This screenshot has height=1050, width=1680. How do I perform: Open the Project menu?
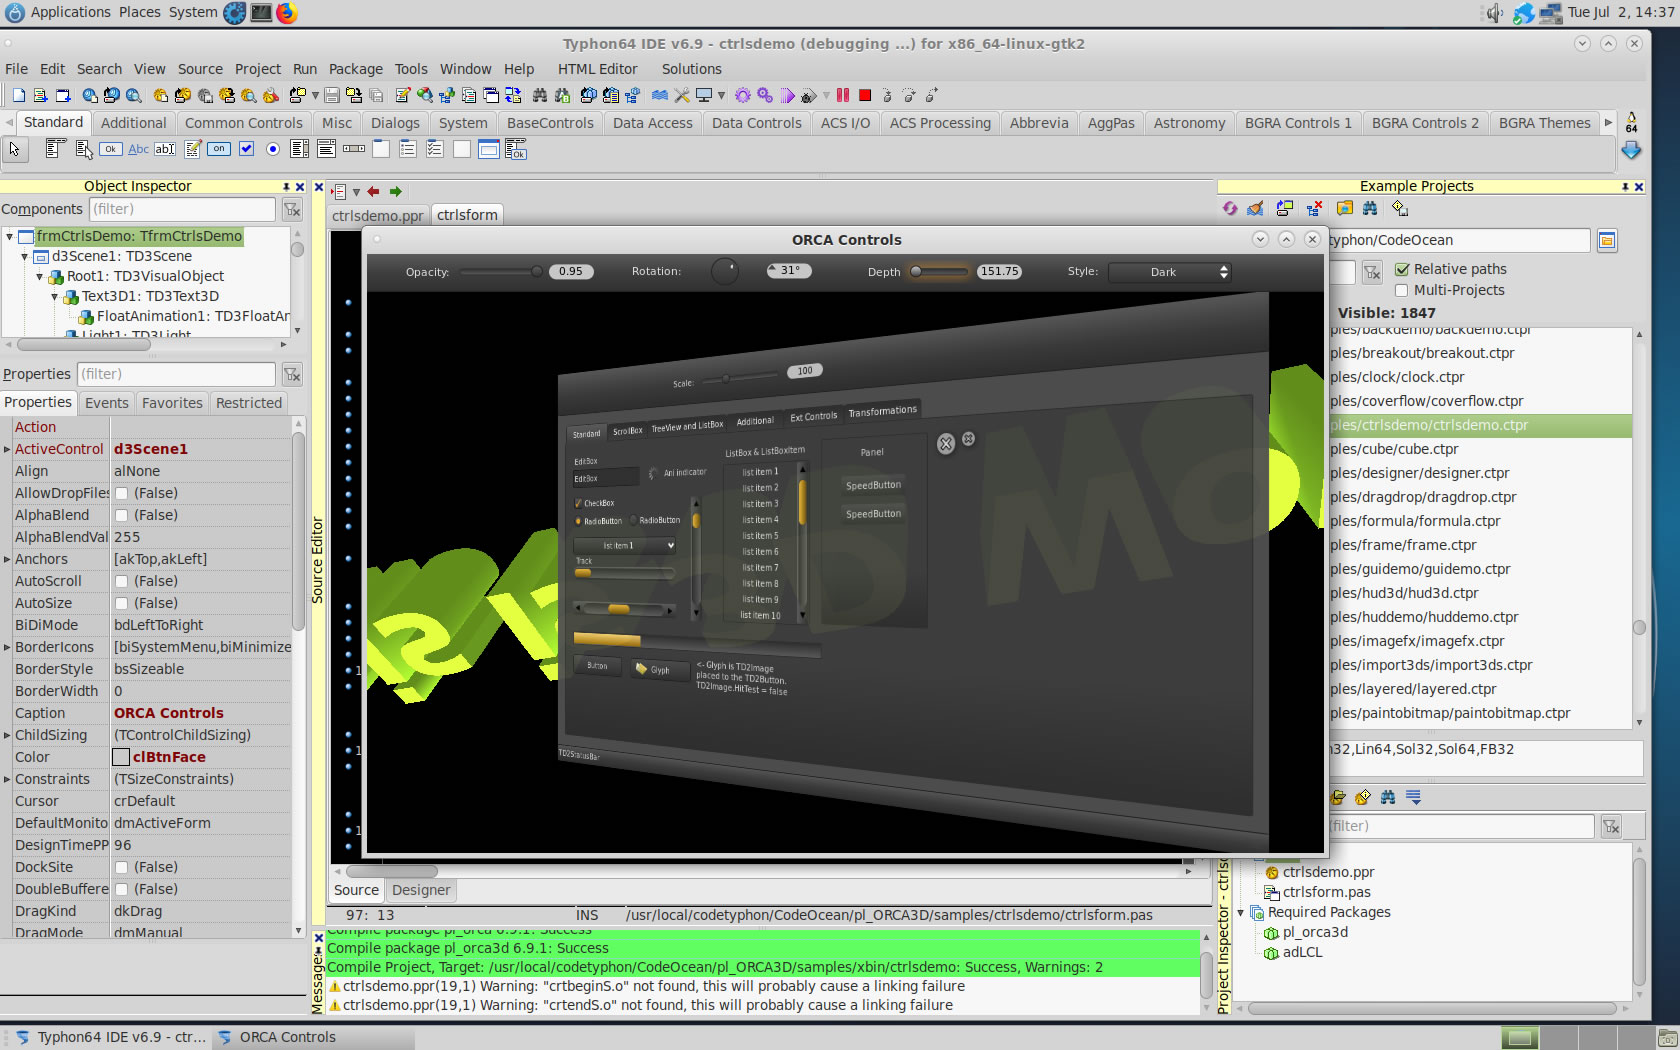(258, 69)
